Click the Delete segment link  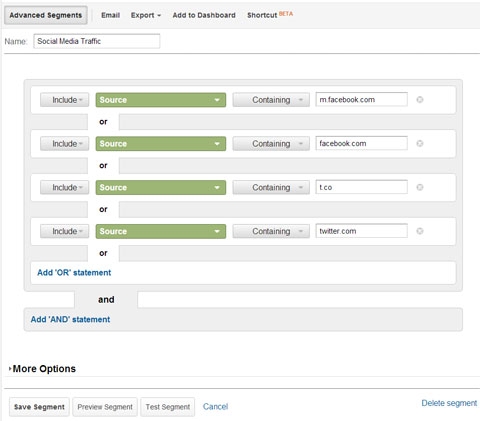pyautogui.click(x=449, y=403)
